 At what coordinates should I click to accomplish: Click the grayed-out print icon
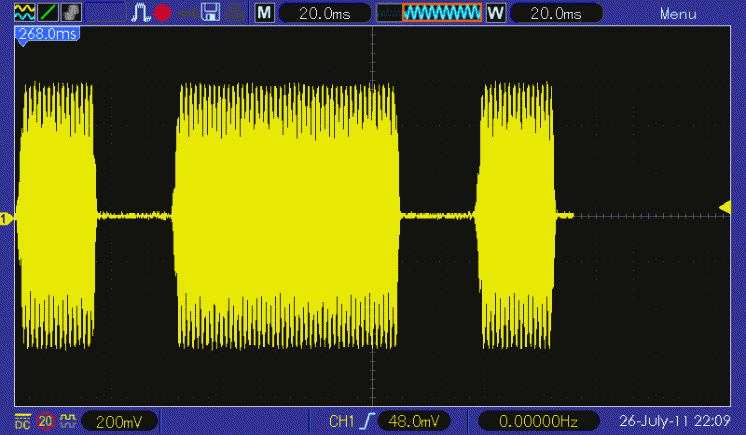pyautogui.click(x=232, y=13)
